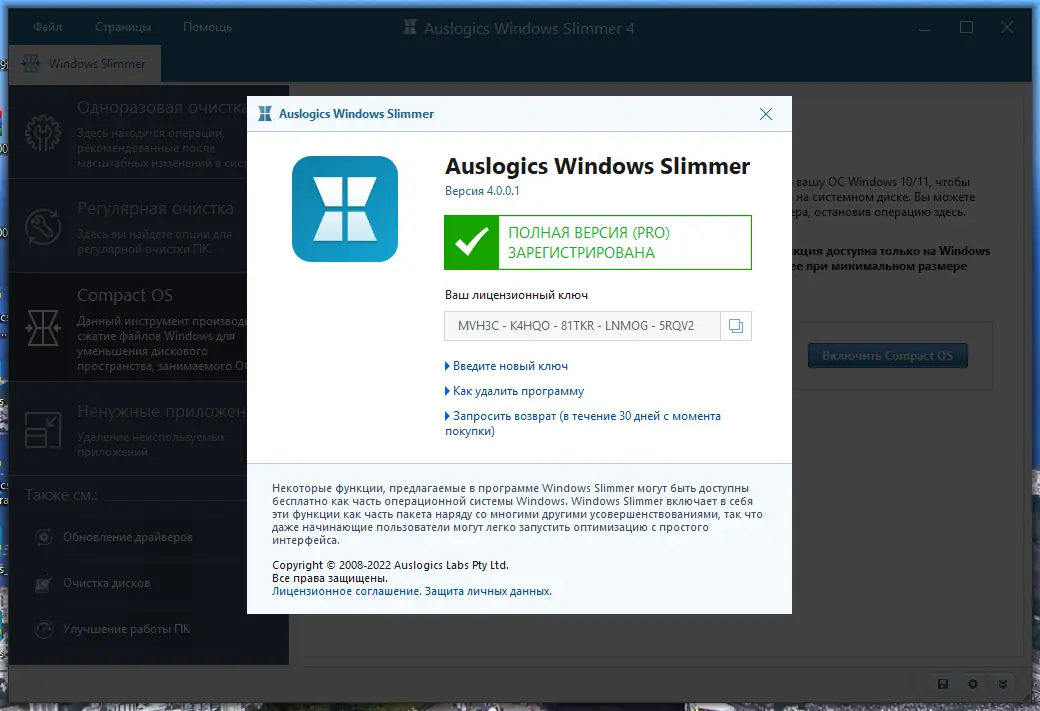Open the 'Лицензионное соглашение' link
The height and width of the screenshot is (711, 1040).
click(346, 591)
